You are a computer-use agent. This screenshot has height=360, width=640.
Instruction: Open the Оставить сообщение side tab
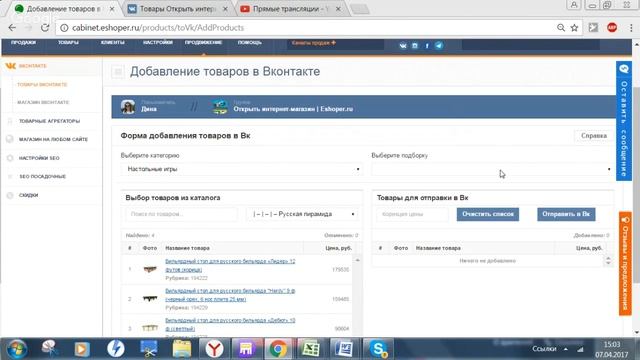(624, 121)
